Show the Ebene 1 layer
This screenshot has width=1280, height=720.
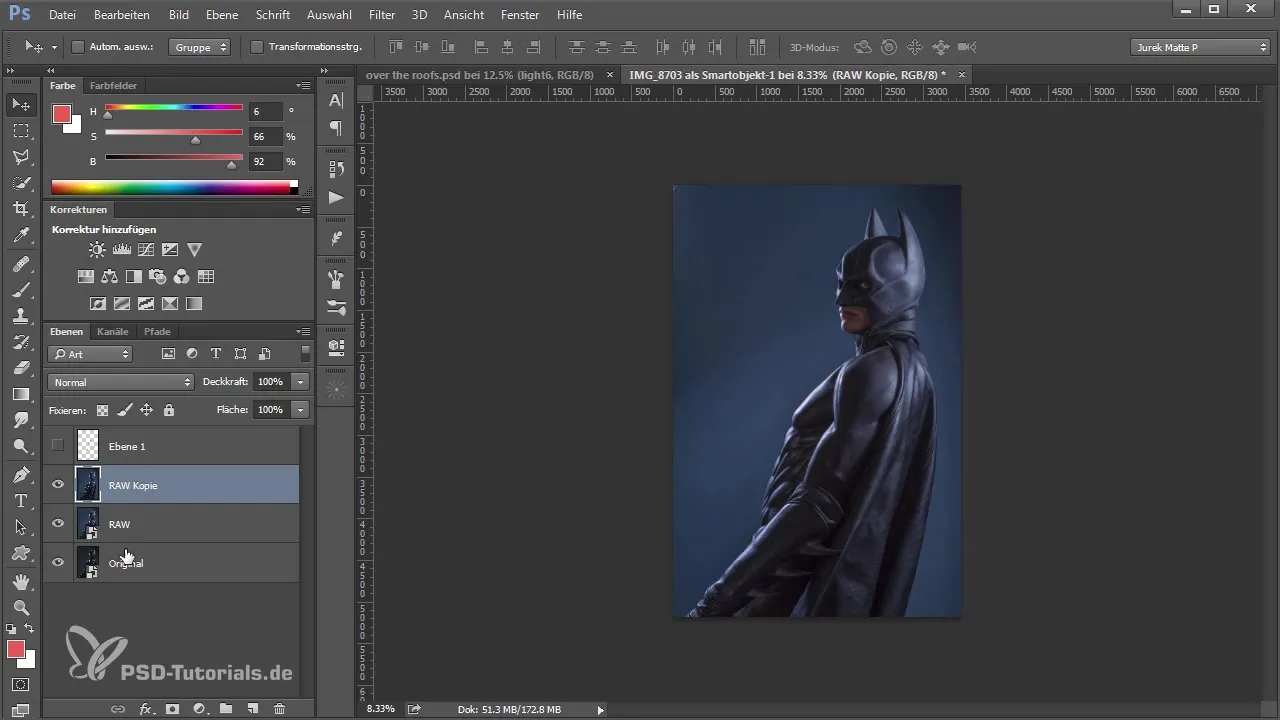58,445
